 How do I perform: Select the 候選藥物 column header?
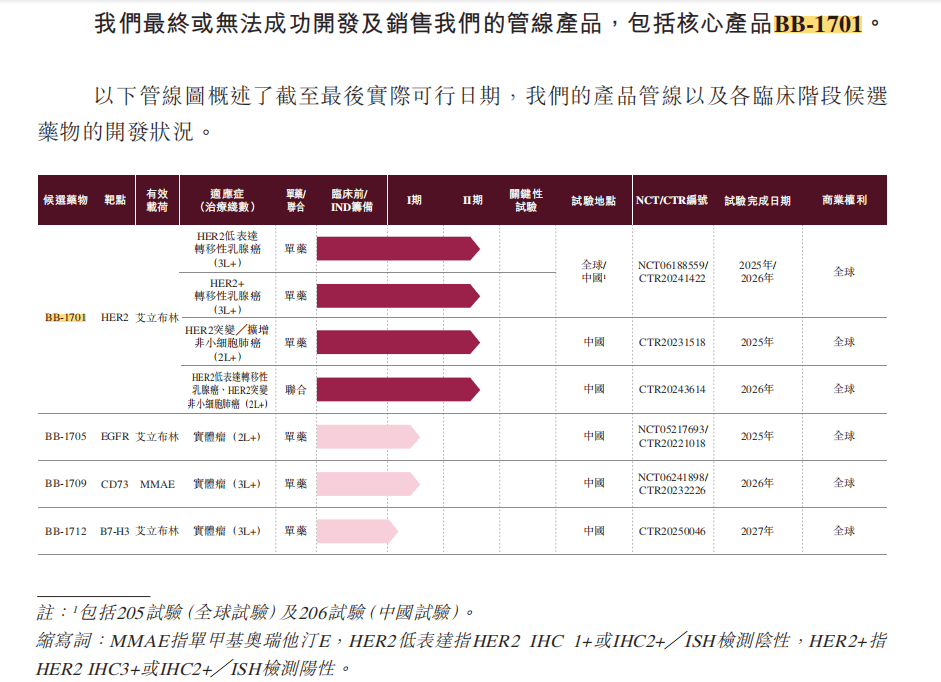pyautogui.click(x=65, y=200)
